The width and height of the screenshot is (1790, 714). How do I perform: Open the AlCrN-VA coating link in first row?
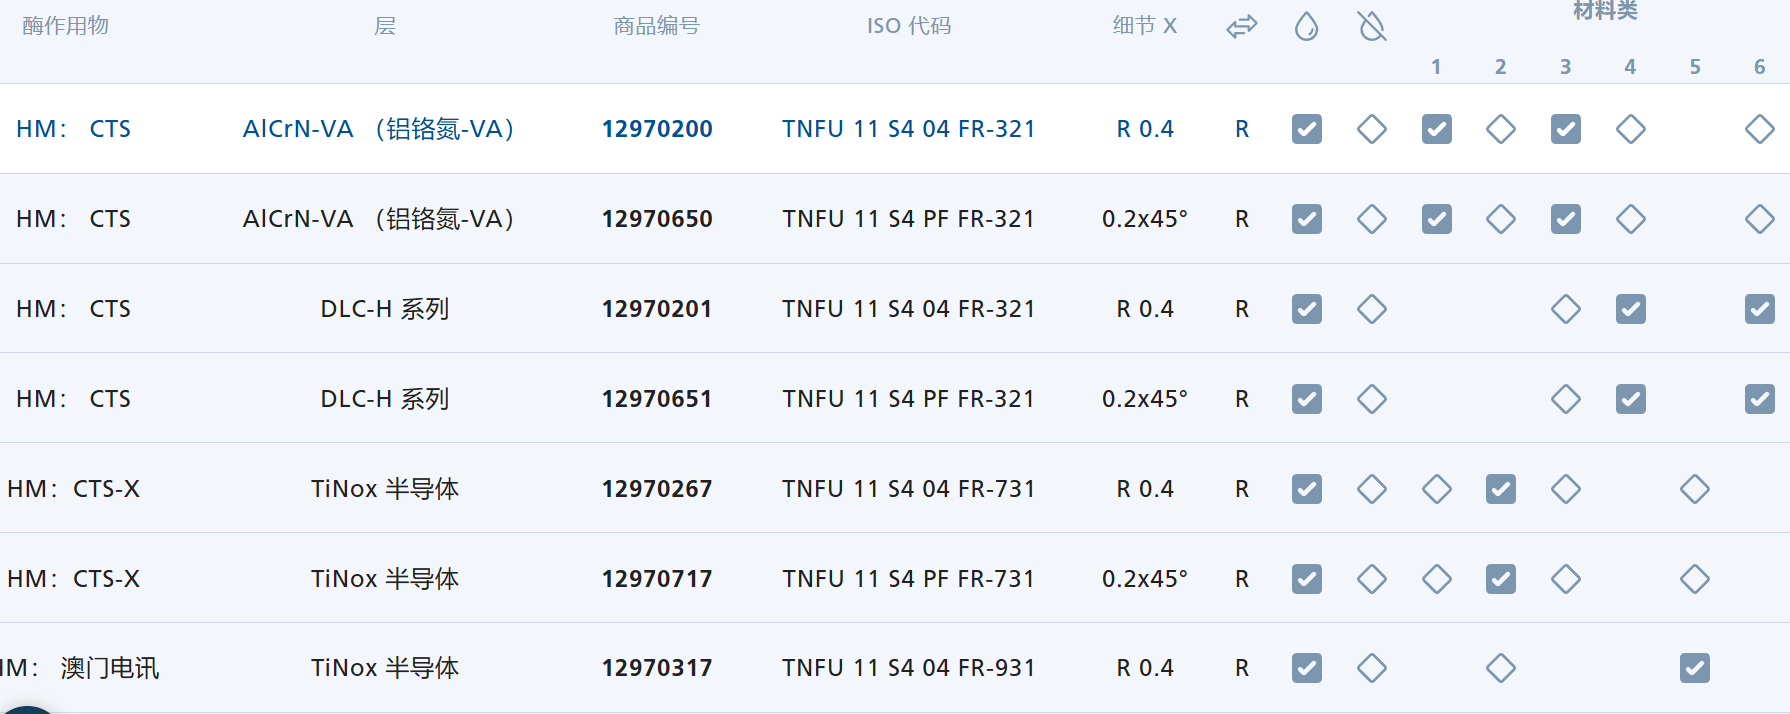tap(378, 129)
